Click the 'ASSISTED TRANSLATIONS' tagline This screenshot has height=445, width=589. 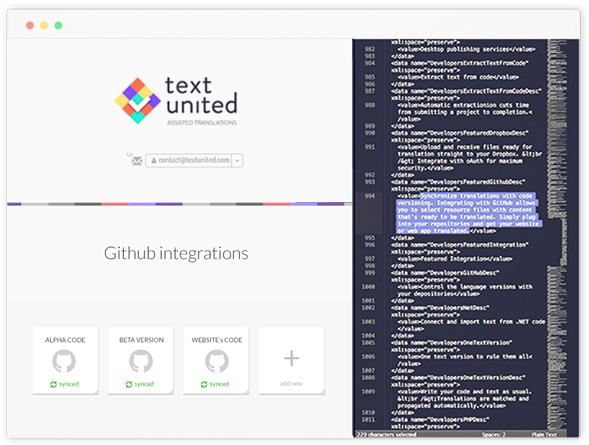tap(202, 123)
